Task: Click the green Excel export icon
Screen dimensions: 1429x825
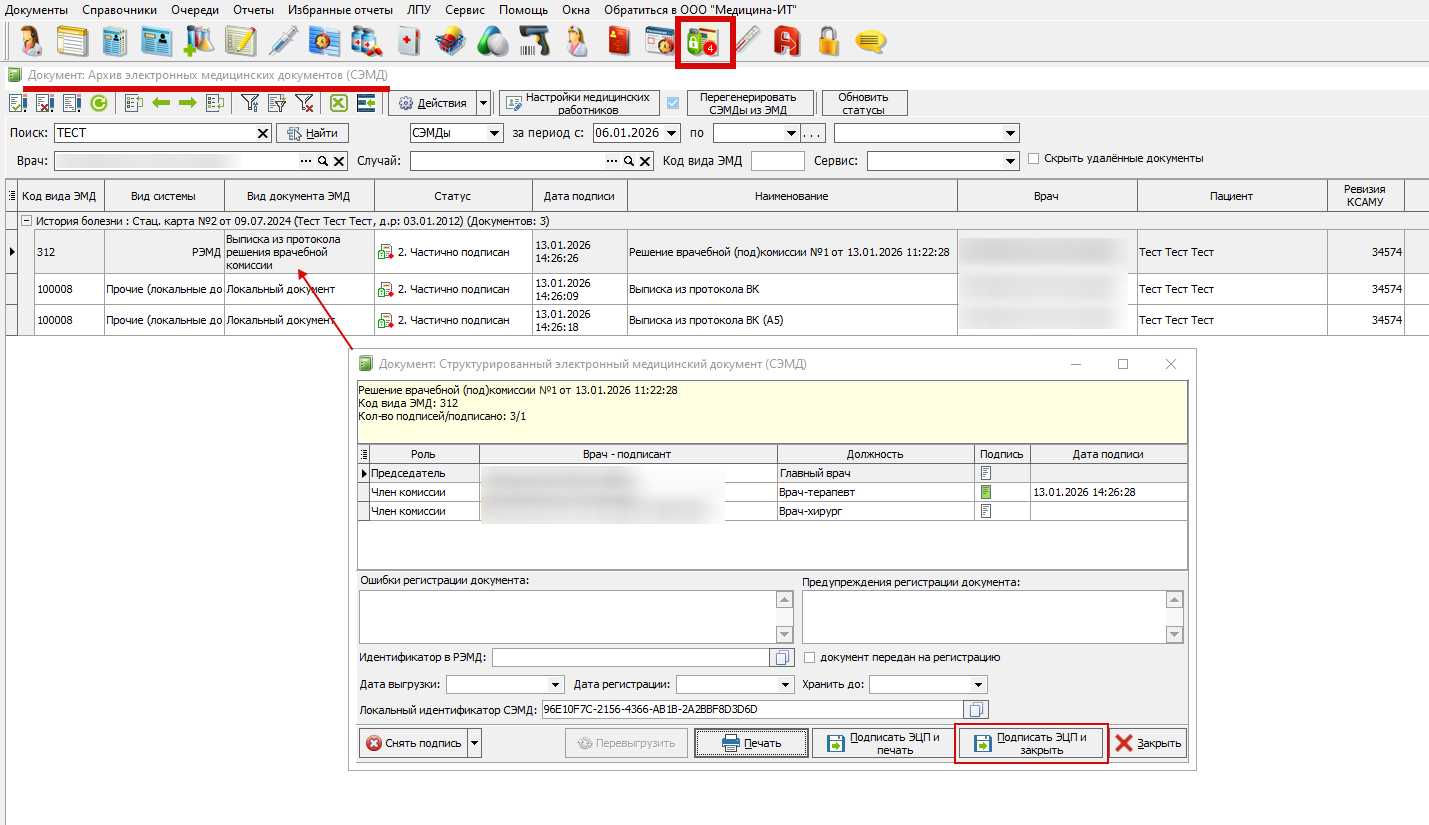Action: tap(338, 103)
